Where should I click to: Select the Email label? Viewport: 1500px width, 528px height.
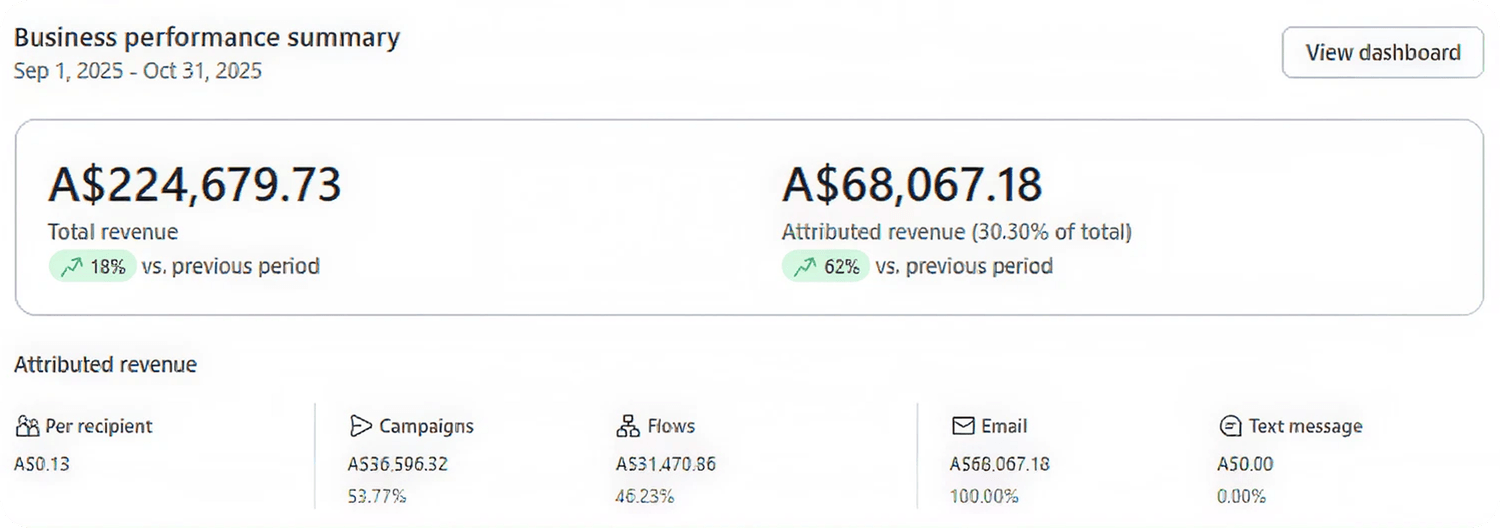1004,426
